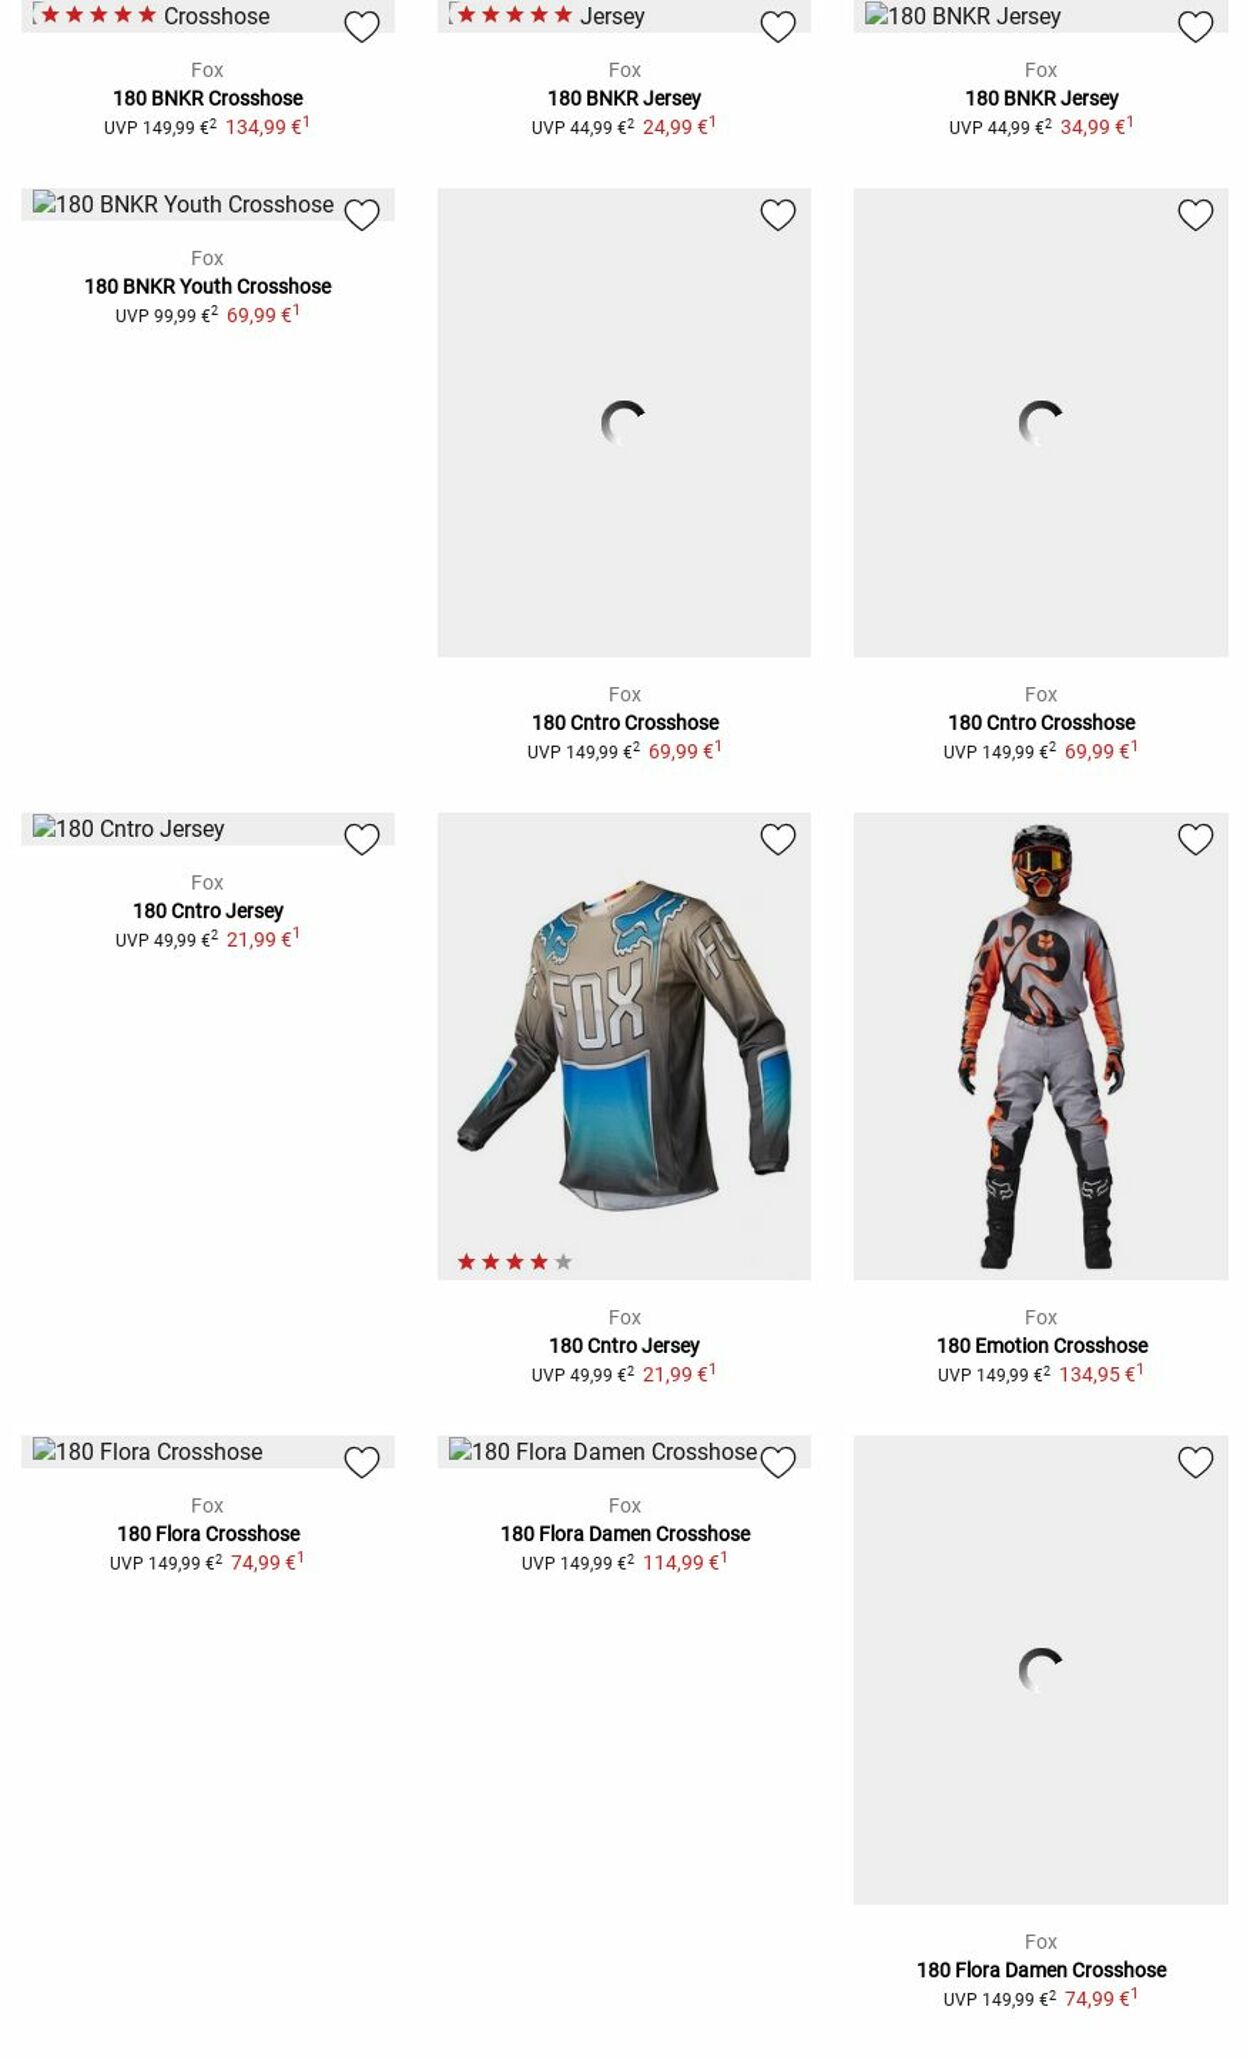
Task: Toggle heart on second 180 Cntro Crosshose
Action: (x=1195, y=215)
